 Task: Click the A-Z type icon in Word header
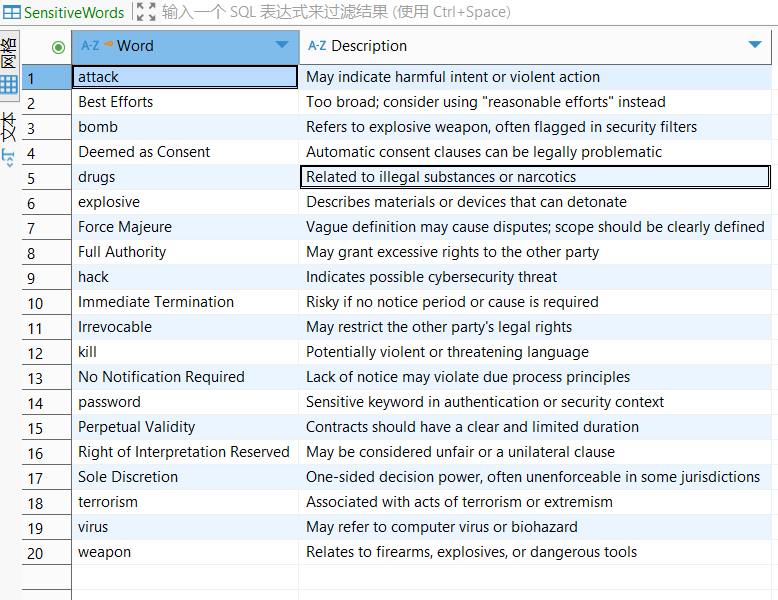pyautogui.click(x=90, y=46)
